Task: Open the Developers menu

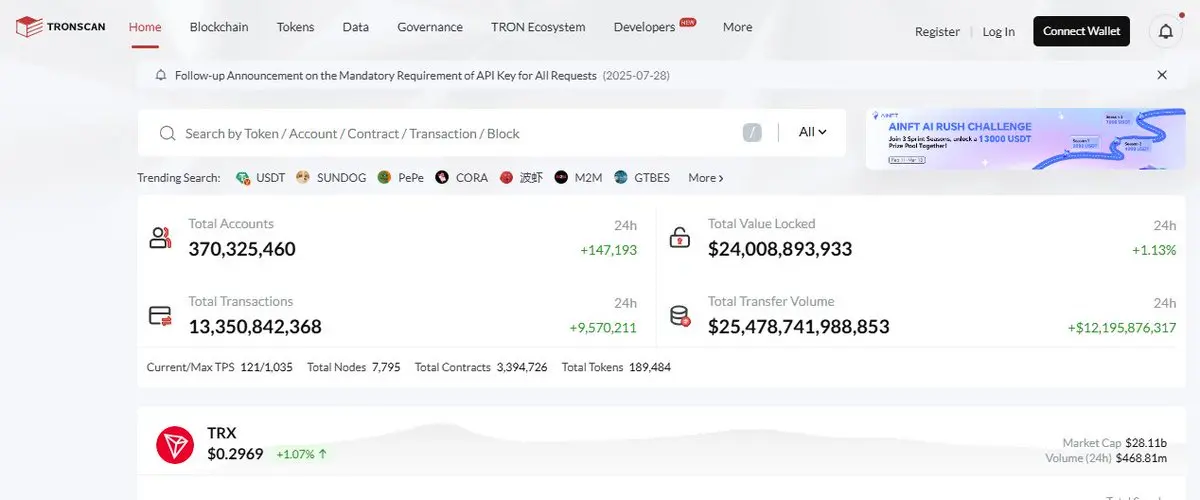Action: point(644,27)
